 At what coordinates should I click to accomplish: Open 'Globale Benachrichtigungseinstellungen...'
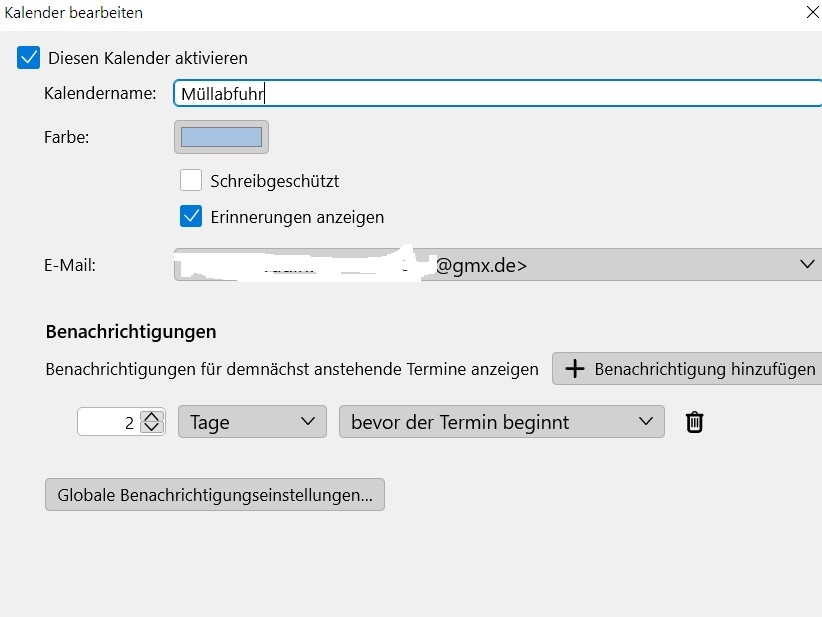[214, 495]
